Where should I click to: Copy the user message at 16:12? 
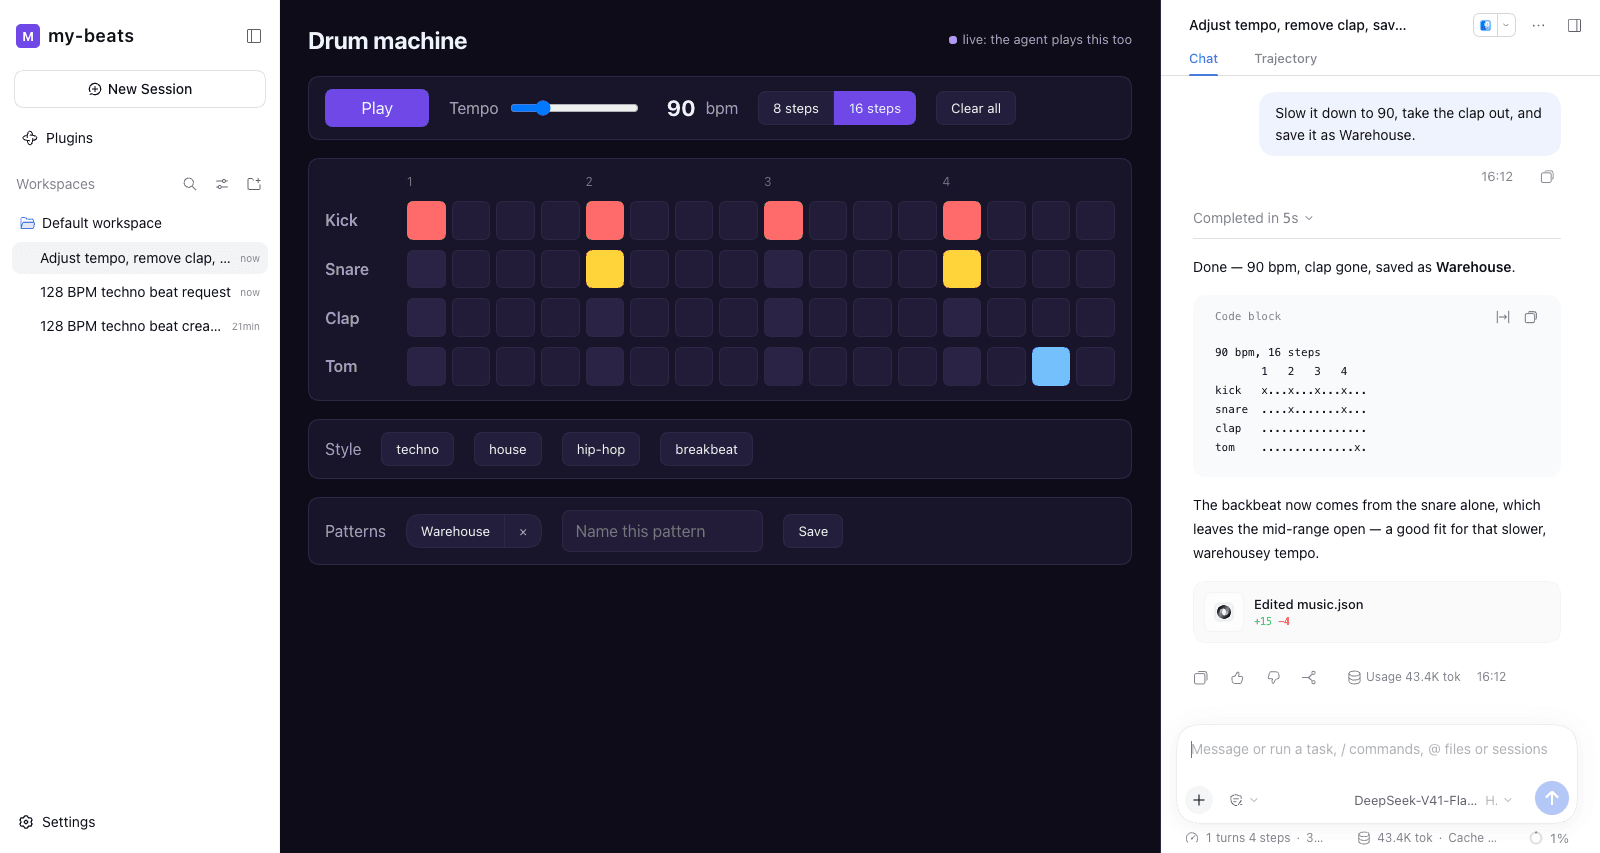(1547, 177)
